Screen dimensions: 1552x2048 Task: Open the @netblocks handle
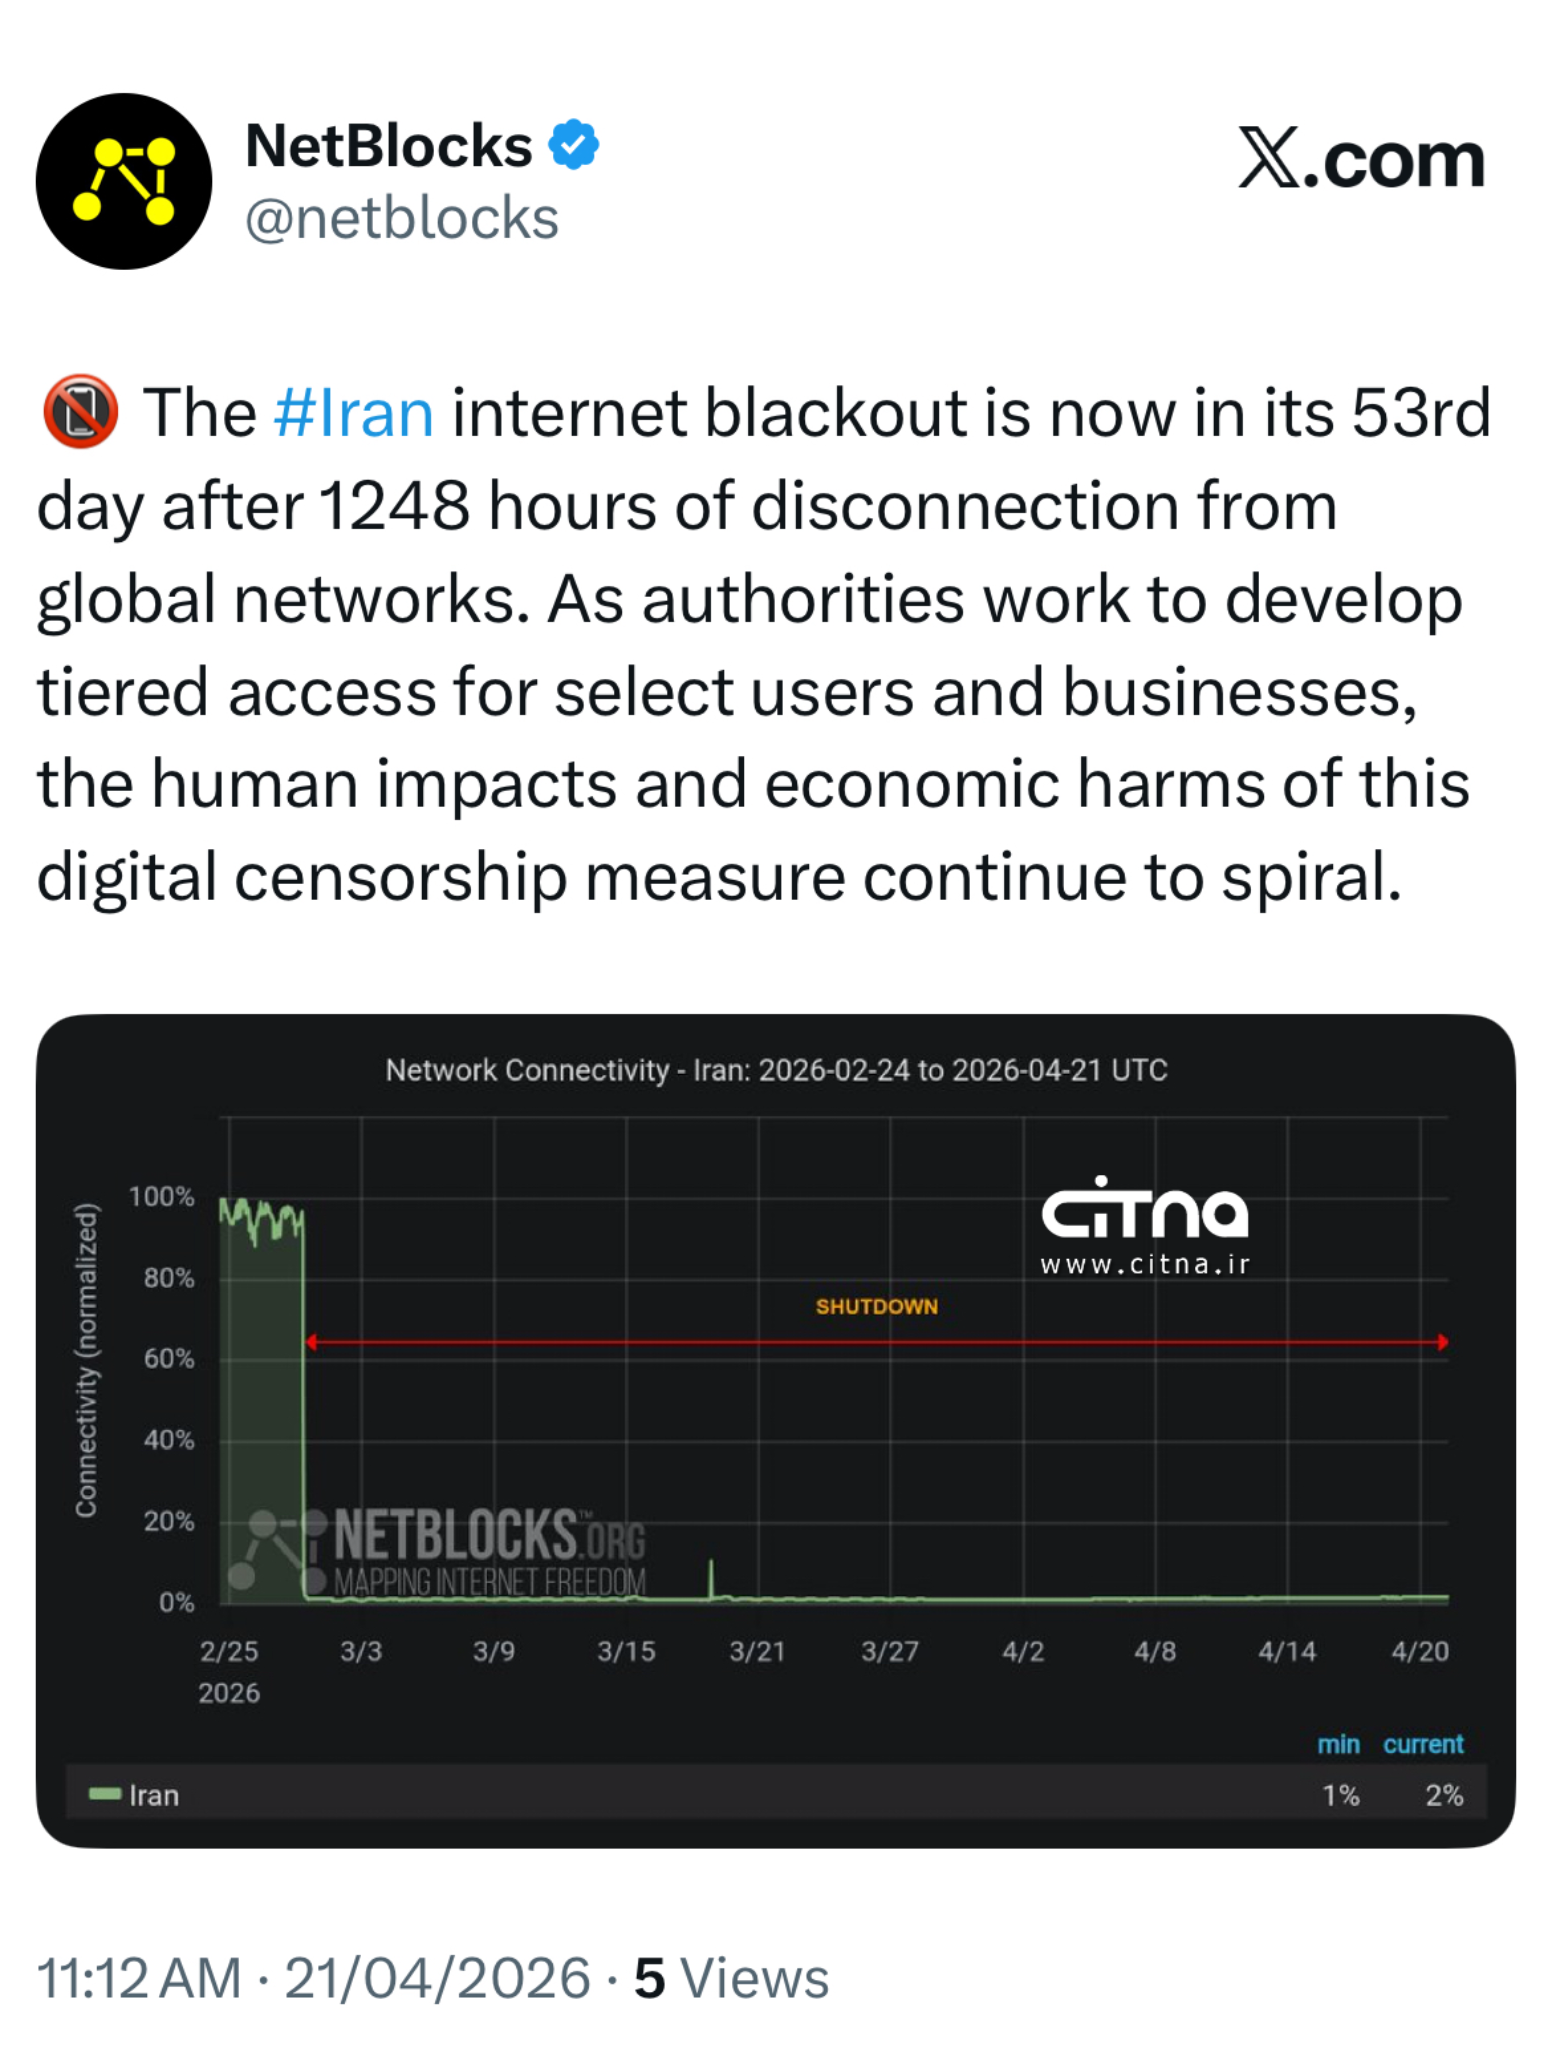pyautogui.click(x=401, y=218)
